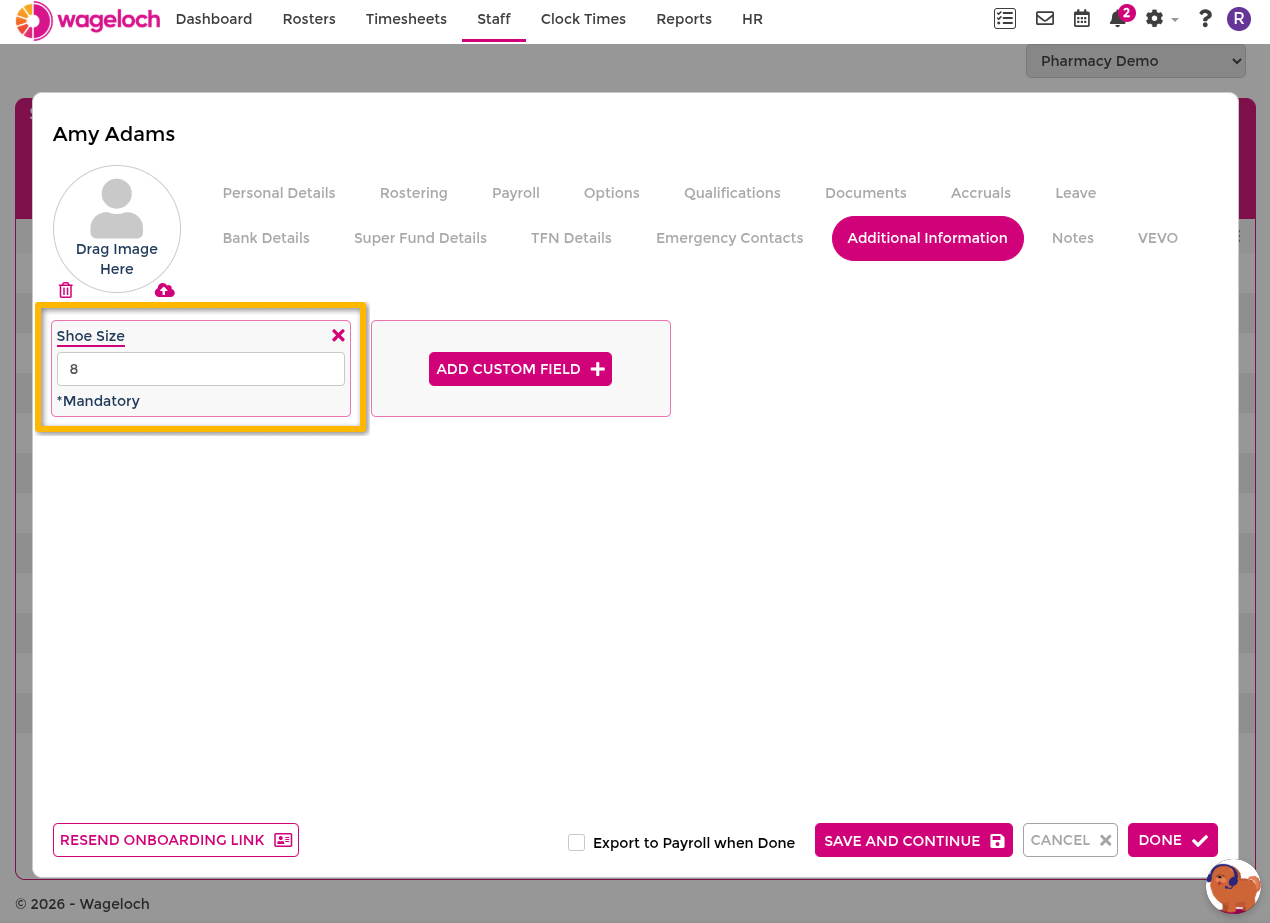The image size is (1270, 923).
Task: Switch to the TFN Details tab
Action: point(571,238)
